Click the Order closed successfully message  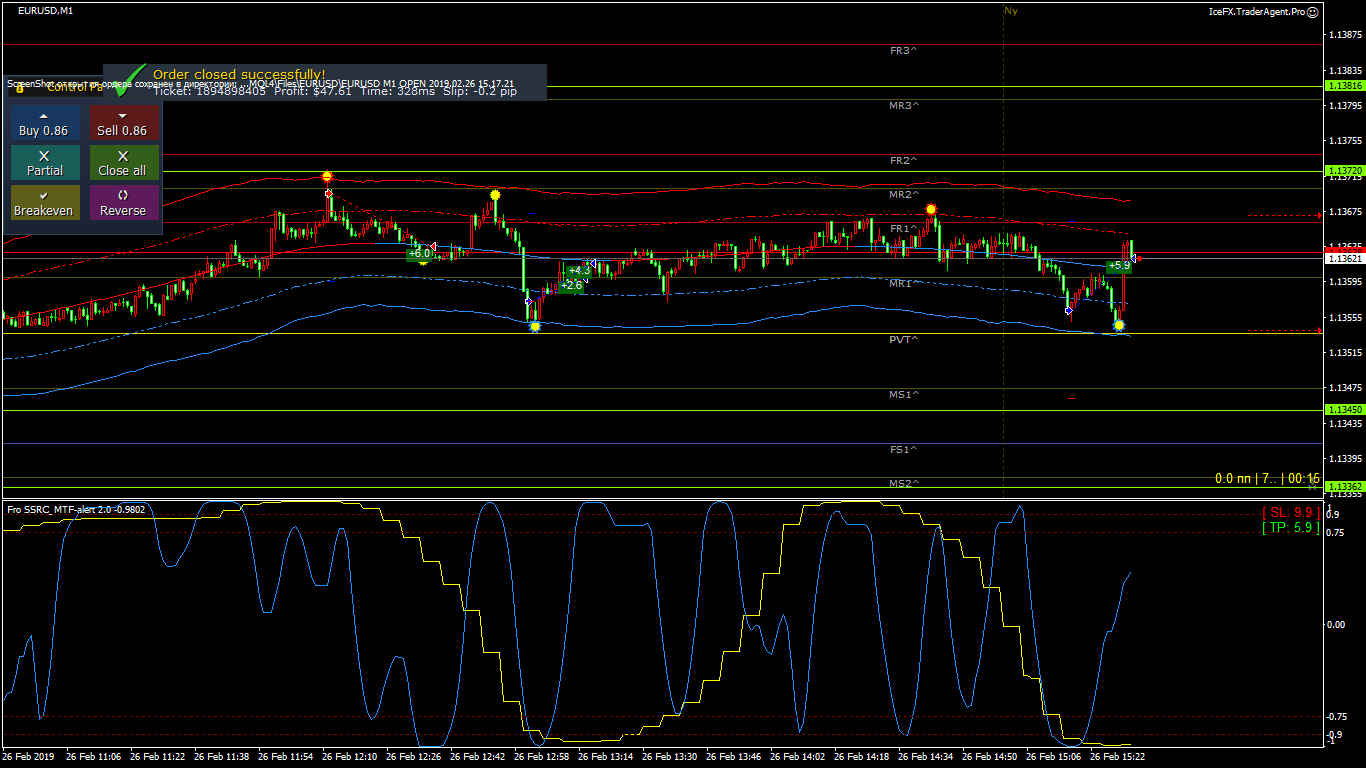coord(239,74)
